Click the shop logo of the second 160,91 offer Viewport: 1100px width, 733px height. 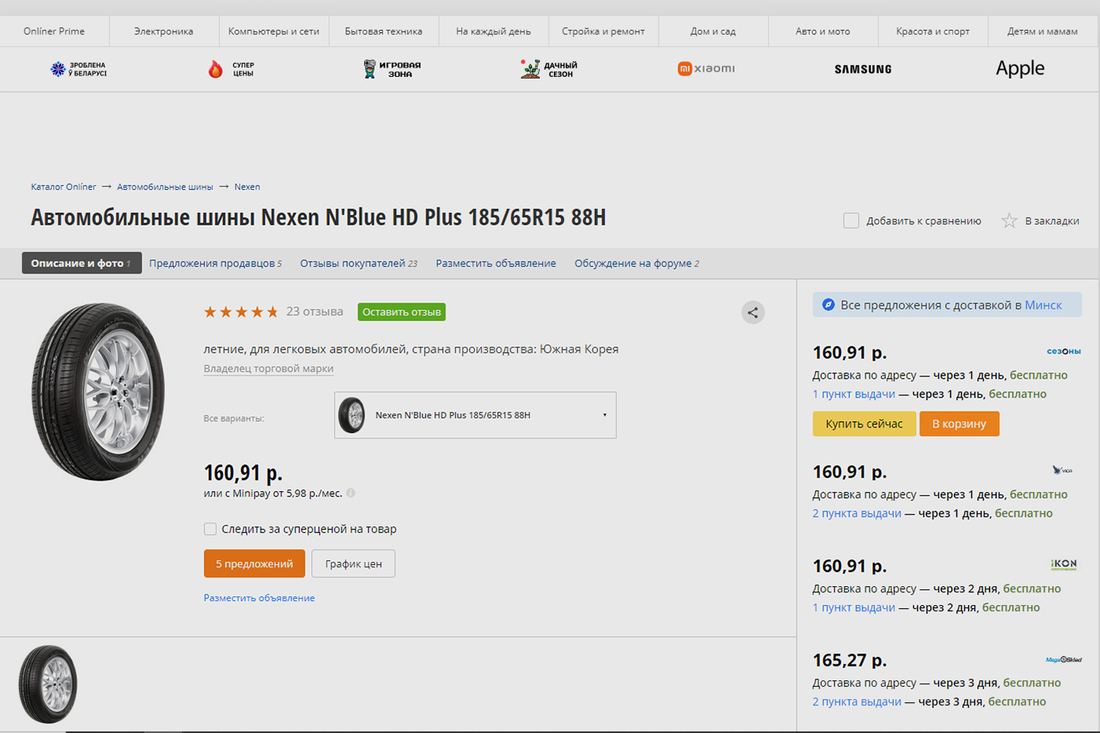coord(1062,470)
